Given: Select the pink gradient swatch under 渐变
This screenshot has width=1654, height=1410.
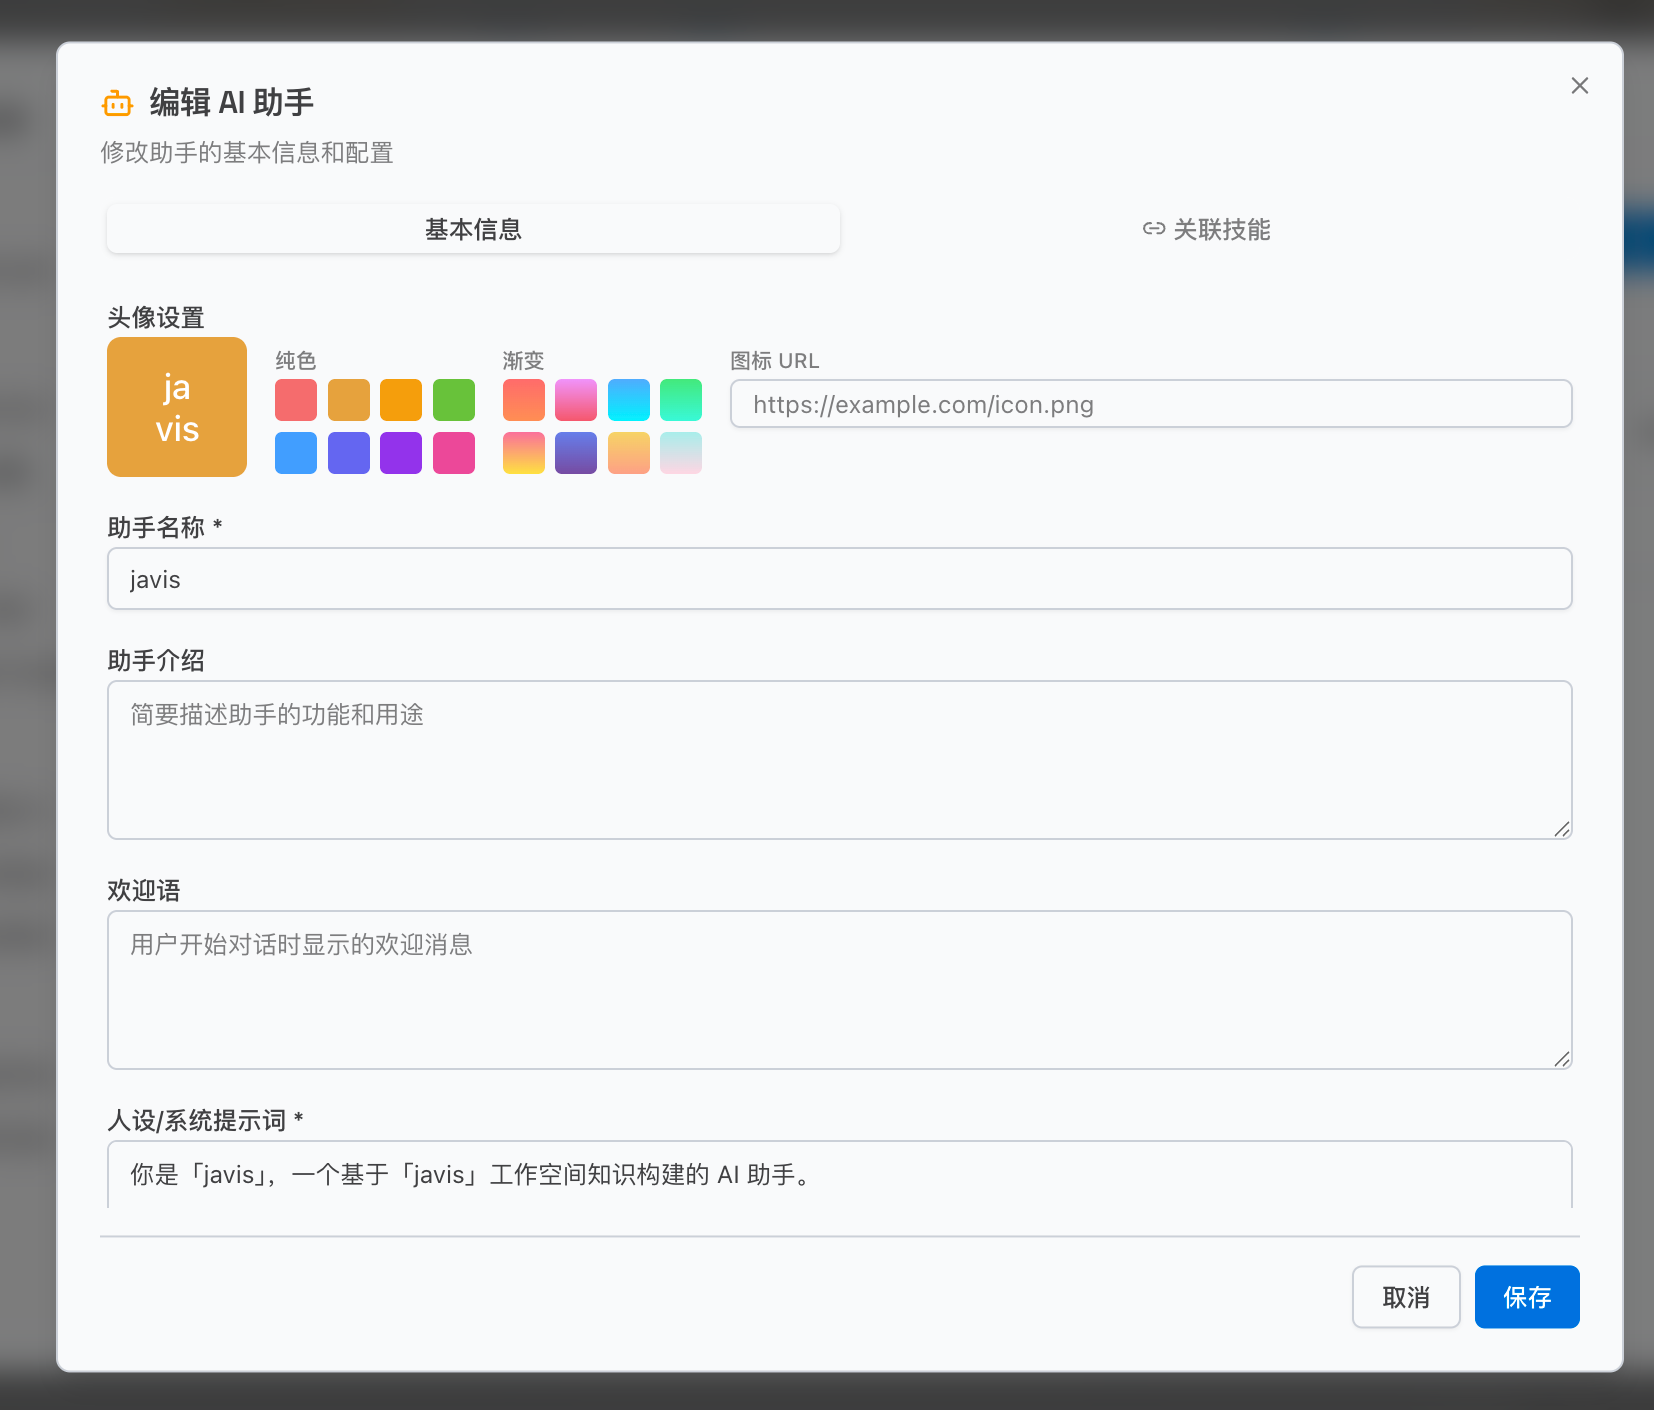Looking at the screenshot, I should point(576,400).
